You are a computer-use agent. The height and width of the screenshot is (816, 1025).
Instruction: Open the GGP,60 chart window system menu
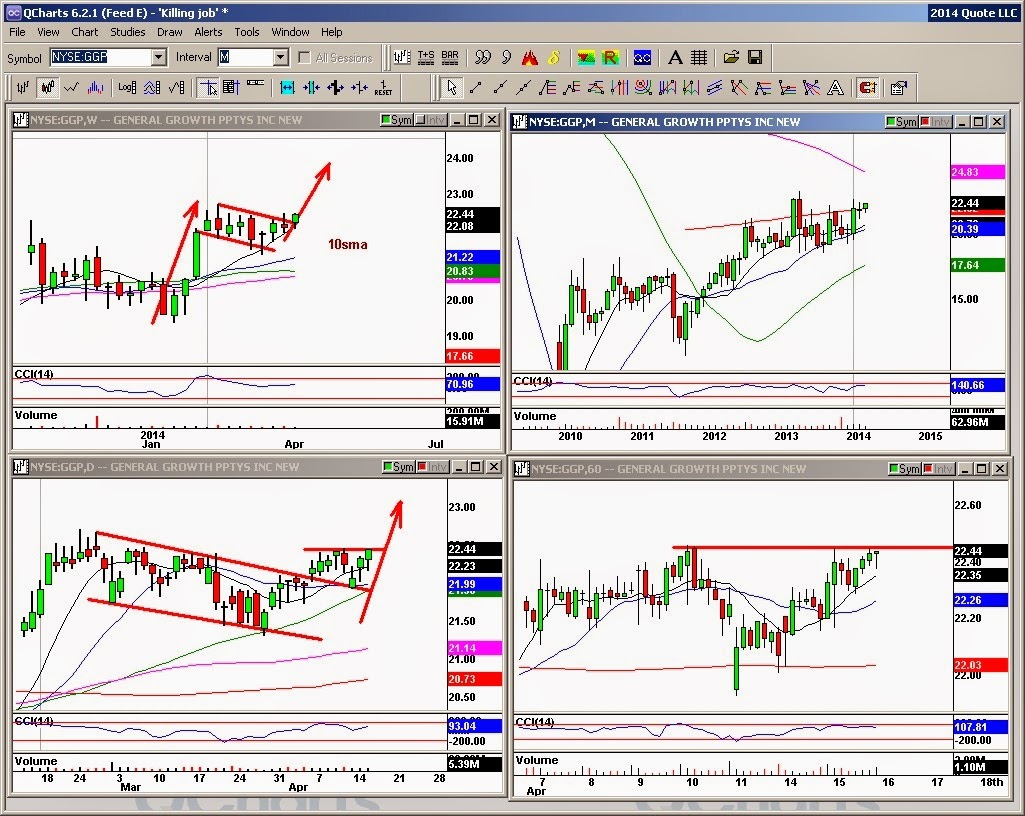coord(521,469)
